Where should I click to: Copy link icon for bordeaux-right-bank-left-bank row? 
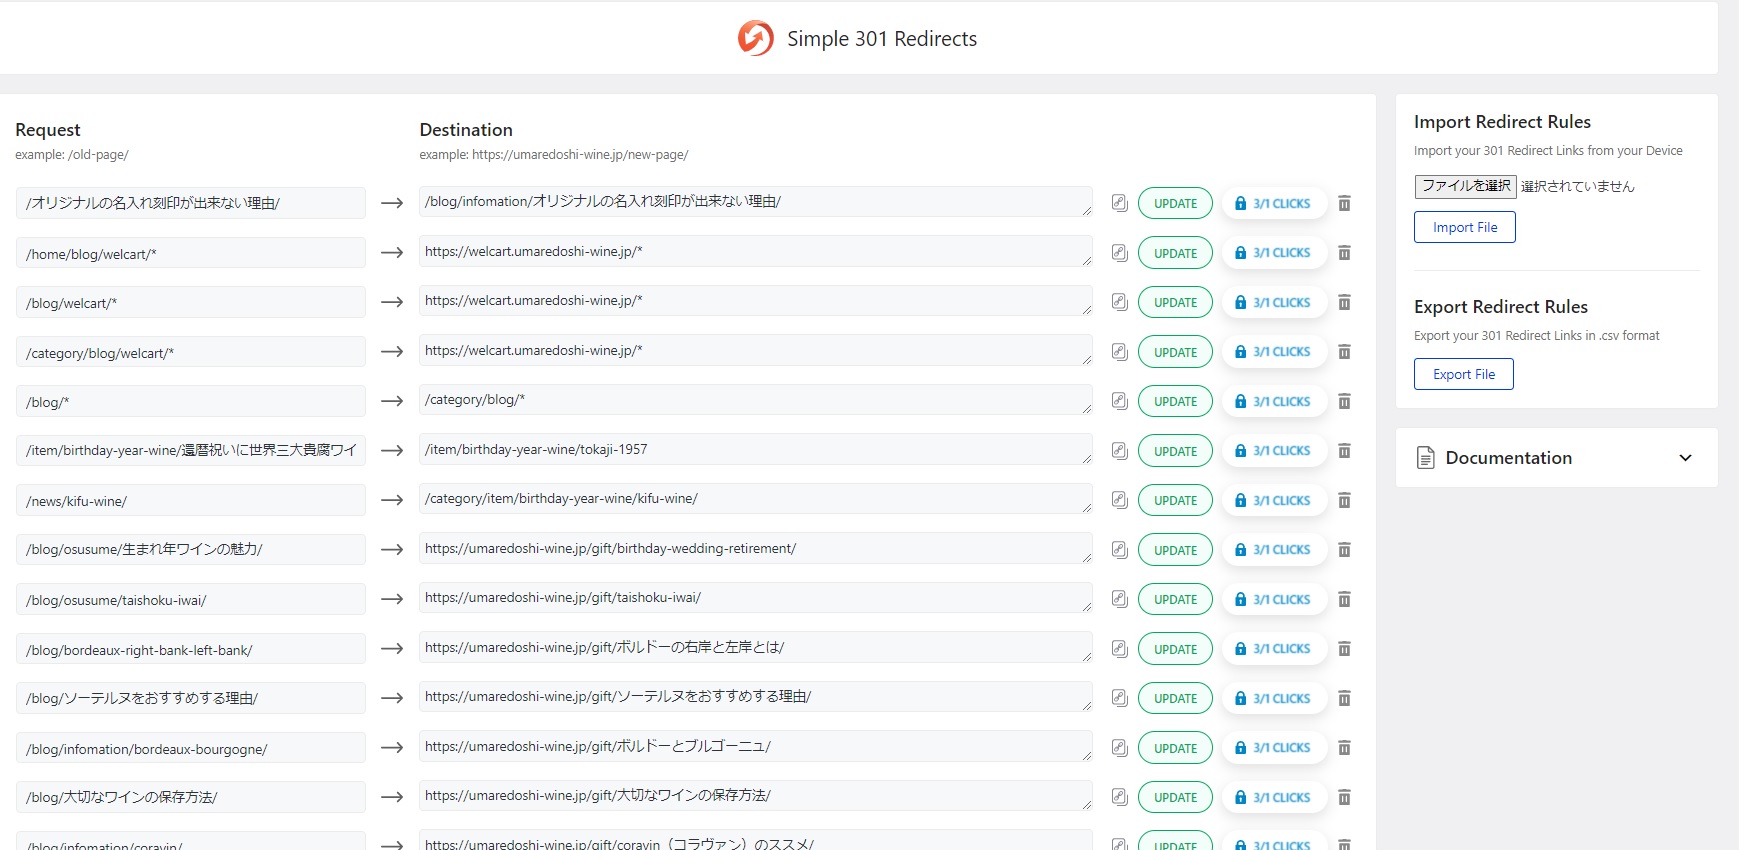pos(1120,649)
